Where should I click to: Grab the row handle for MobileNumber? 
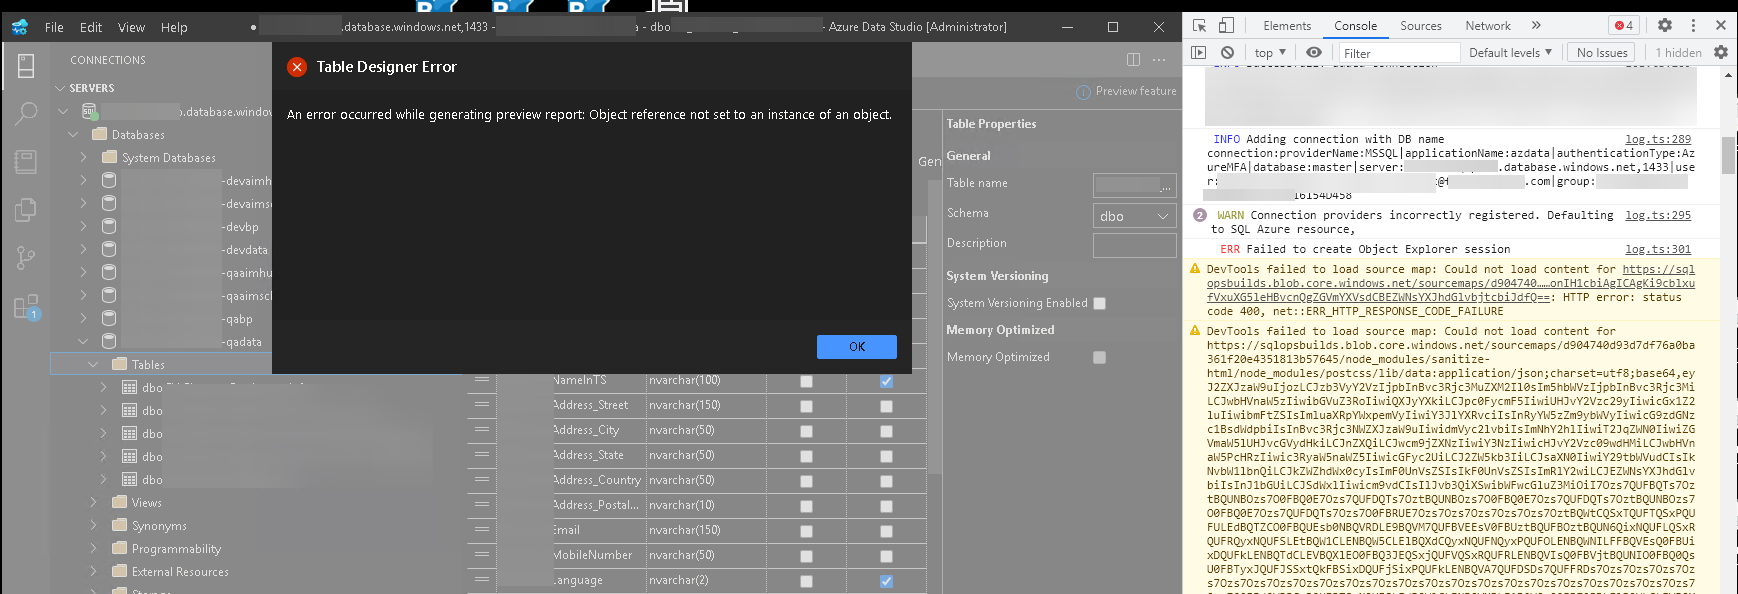click(482, 555)
